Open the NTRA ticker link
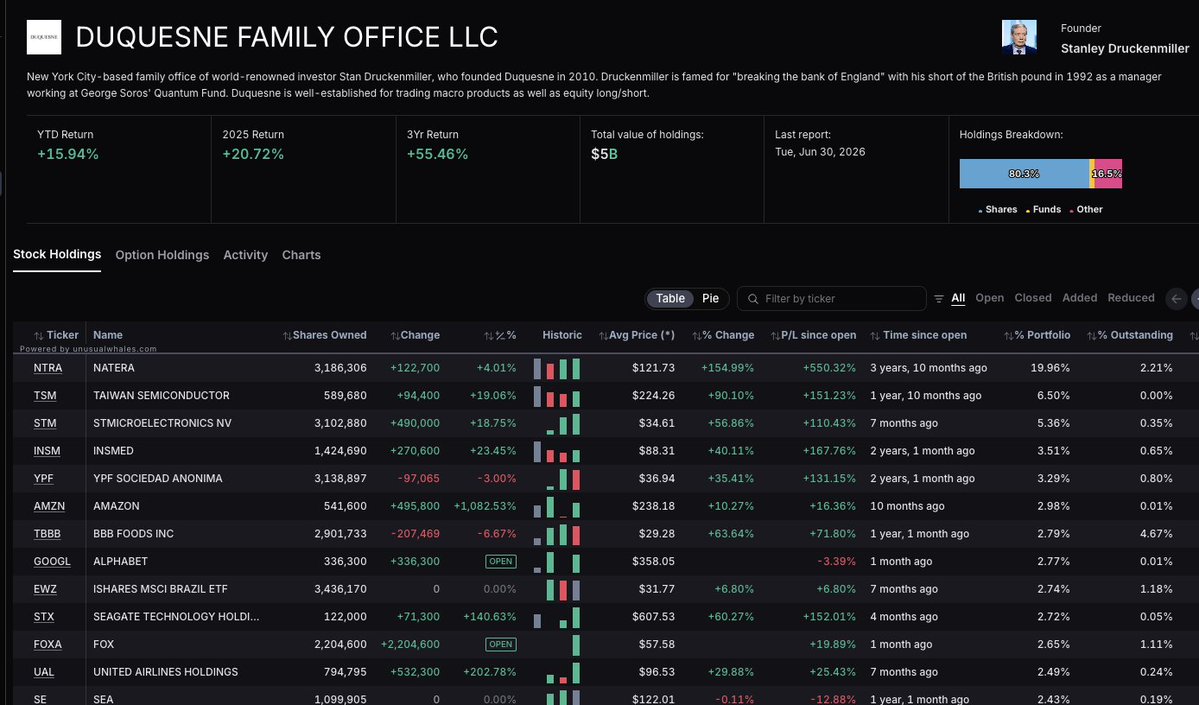 (47, 369)
